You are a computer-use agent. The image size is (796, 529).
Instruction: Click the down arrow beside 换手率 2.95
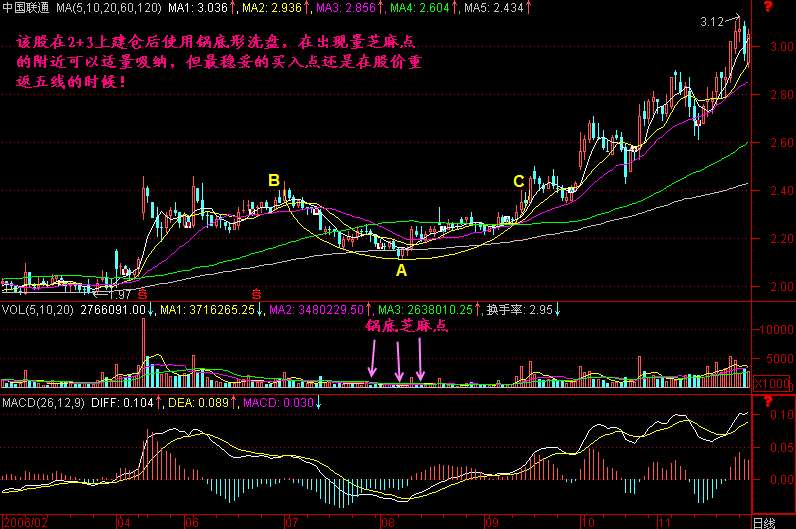click(x=556, y=309)
